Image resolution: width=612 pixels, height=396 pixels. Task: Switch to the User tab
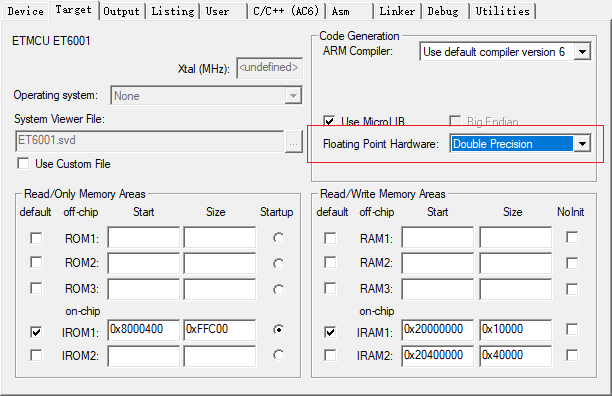coord(224,11)
